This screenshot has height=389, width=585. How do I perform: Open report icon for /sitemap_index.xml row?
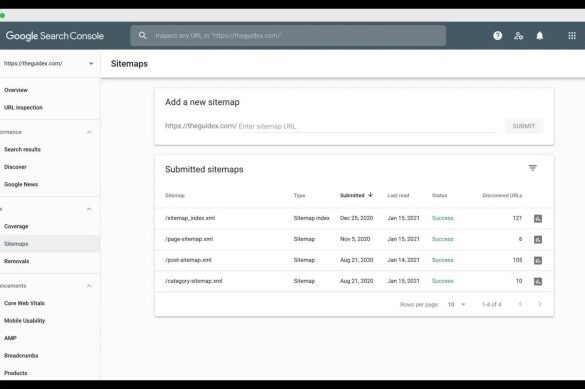click(538, 219)
